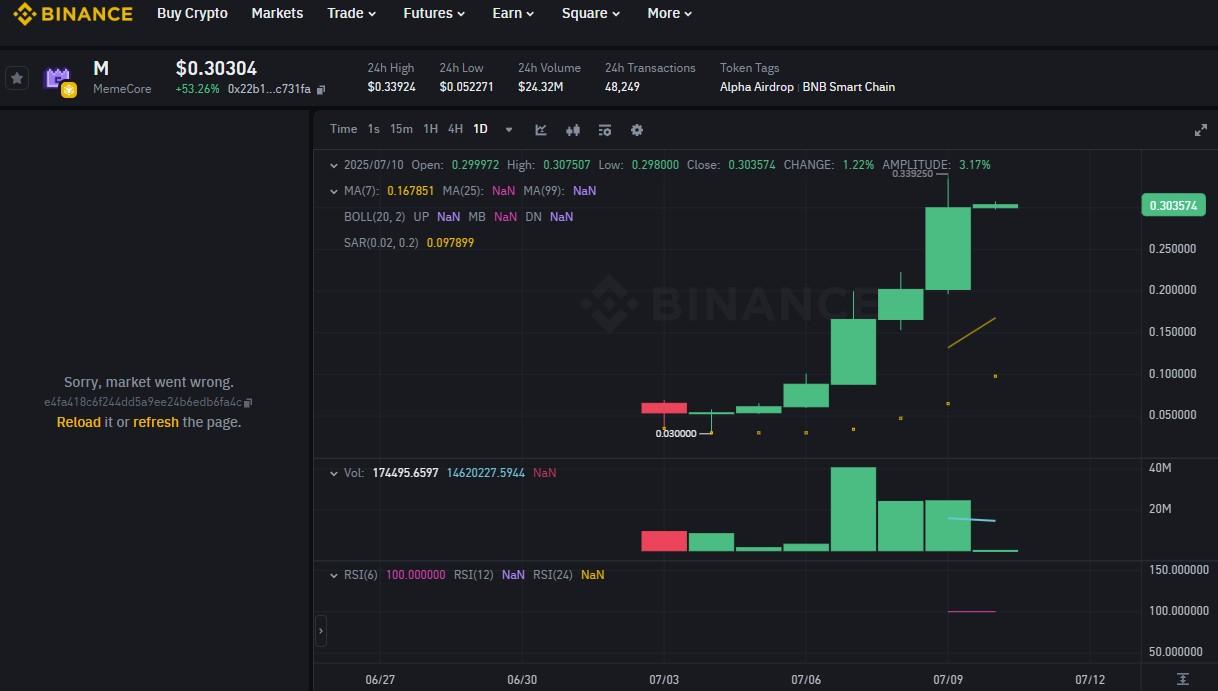
Task: Click the Reload link
Action: click(x=78, y=422)
